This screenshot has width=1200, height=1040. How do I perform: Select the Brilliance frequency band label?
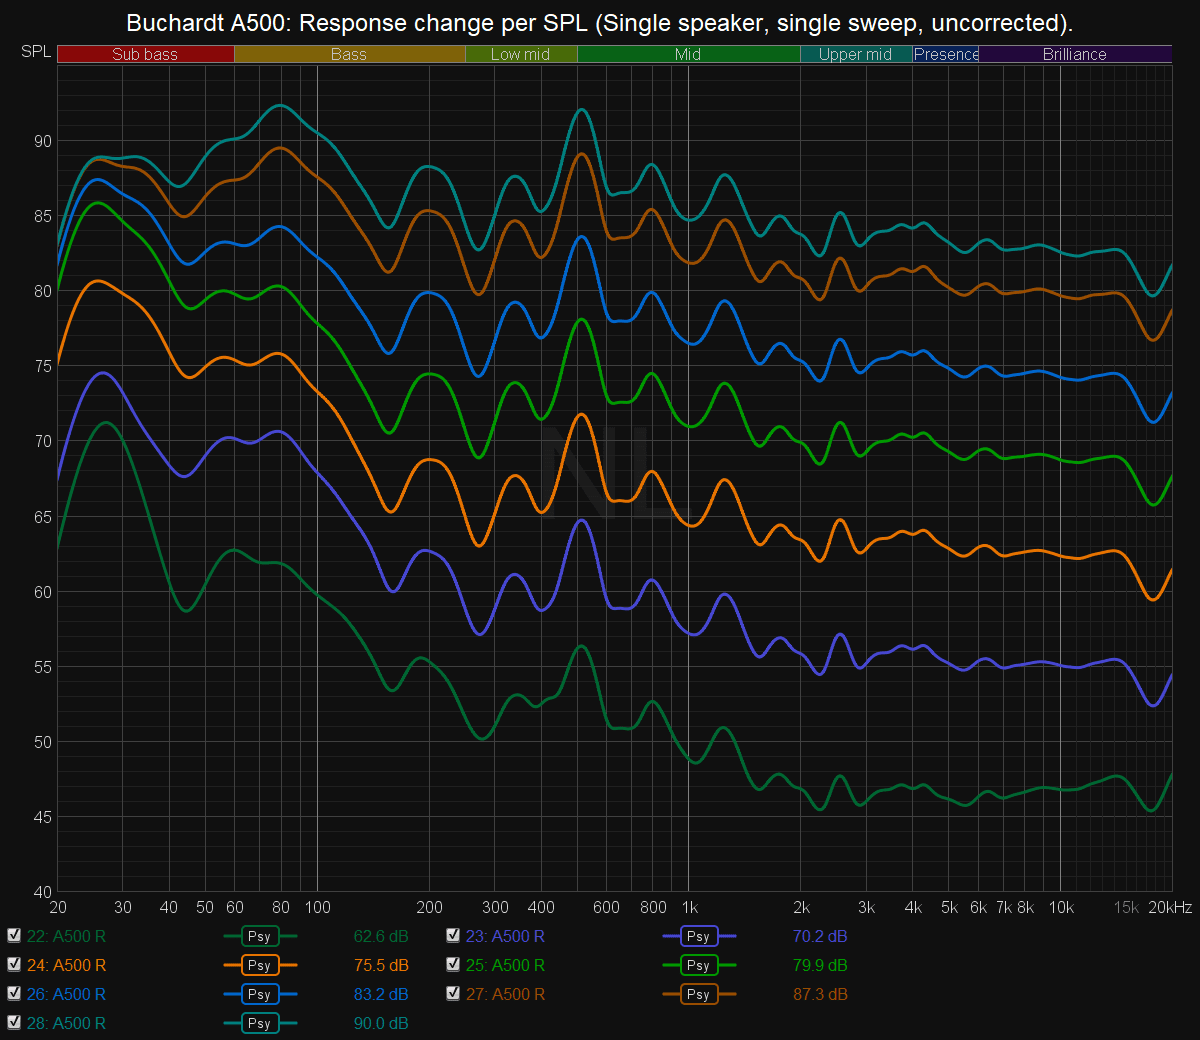1075,54
